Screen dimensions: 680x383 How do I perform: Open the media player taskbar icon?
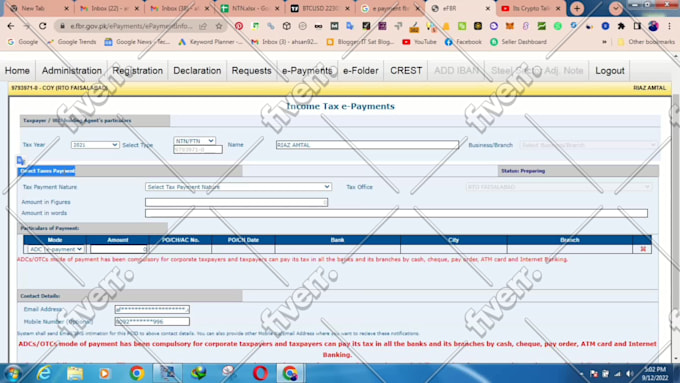(x=105, y=373)
